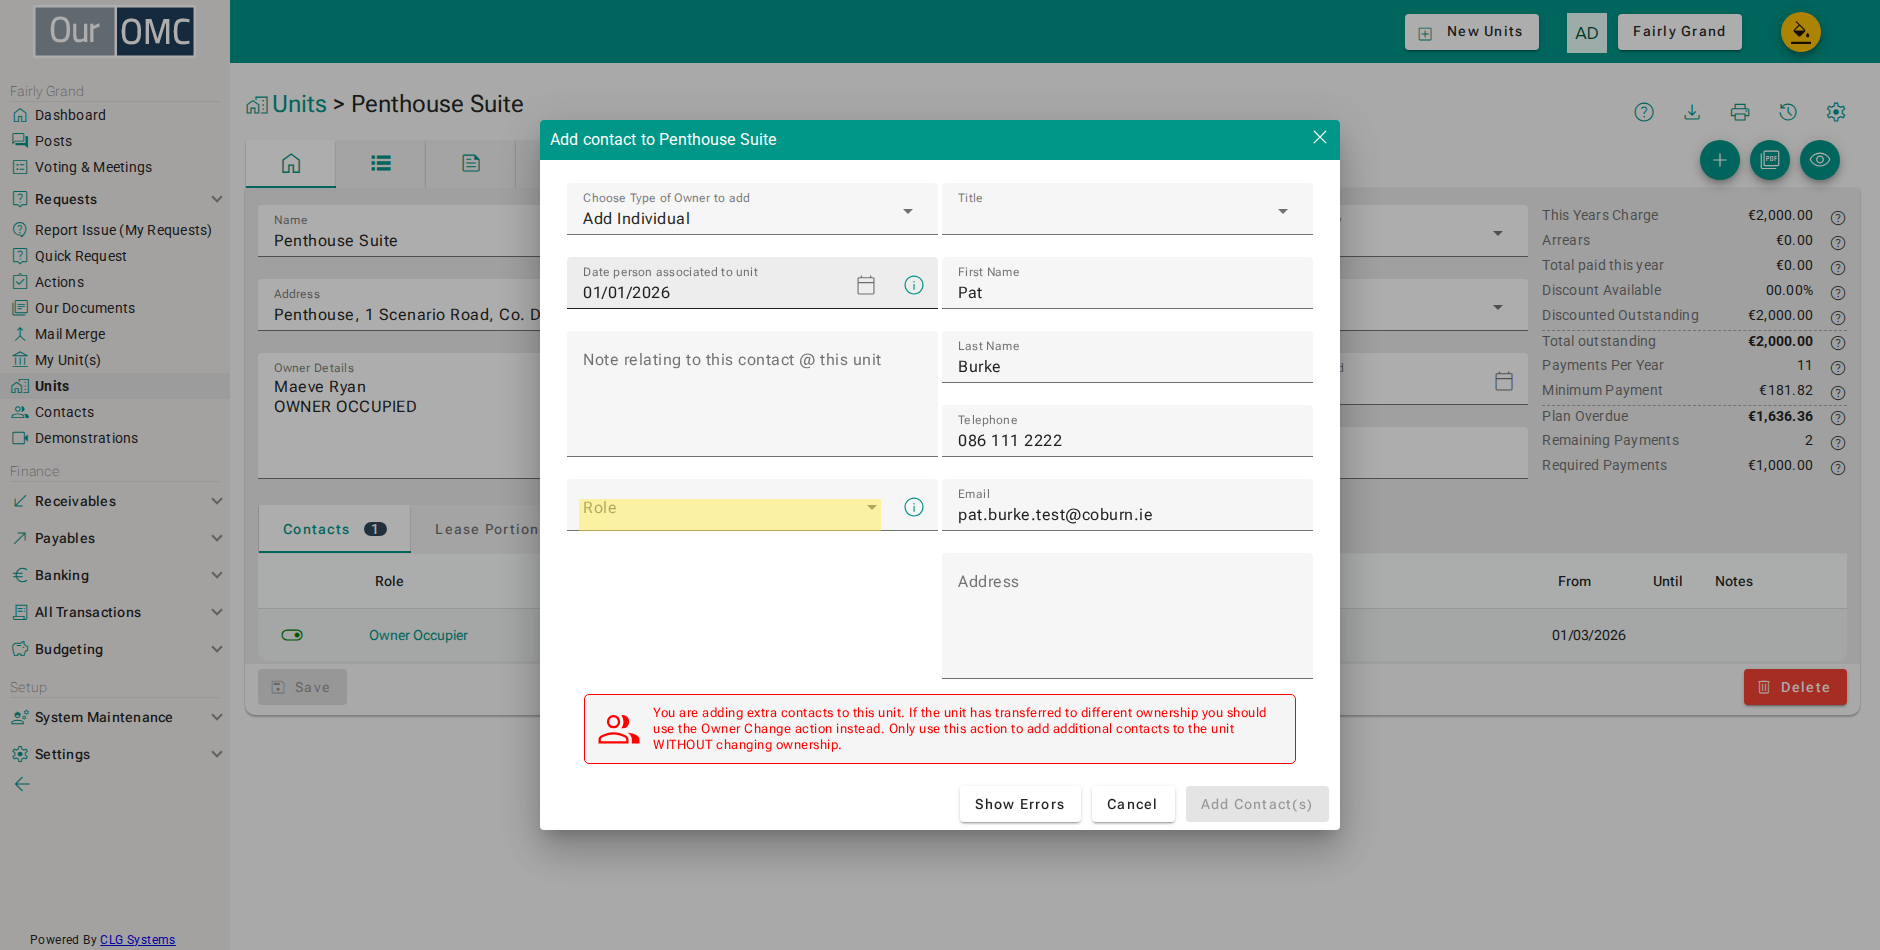Expand the Receivables sidebar section
Viewport: 1880px width, 950px height.
(x=115, y=501)
